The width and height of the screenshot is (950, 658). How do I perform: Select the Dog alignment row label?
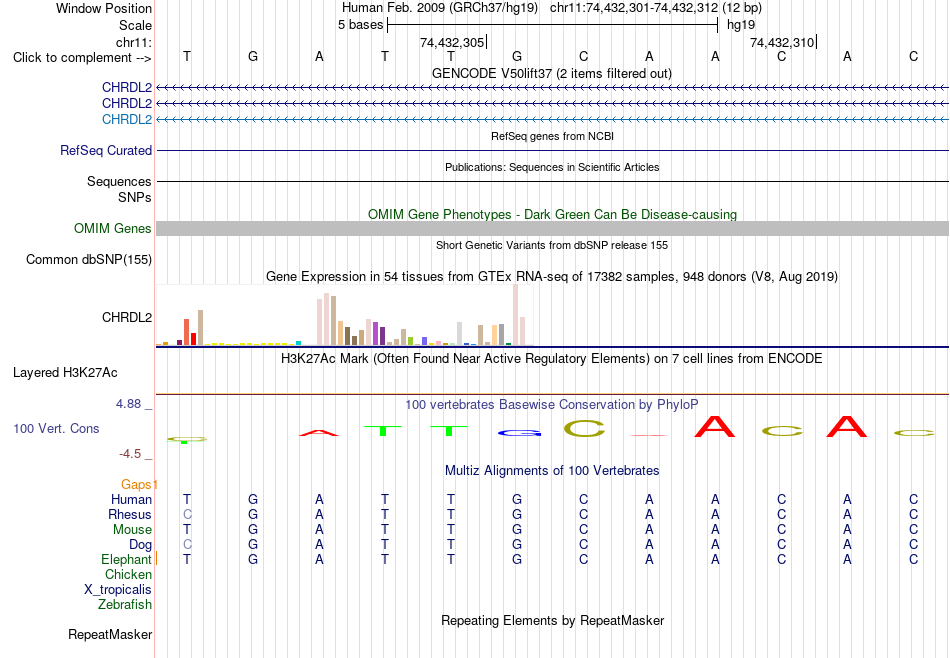pos(140,545)
